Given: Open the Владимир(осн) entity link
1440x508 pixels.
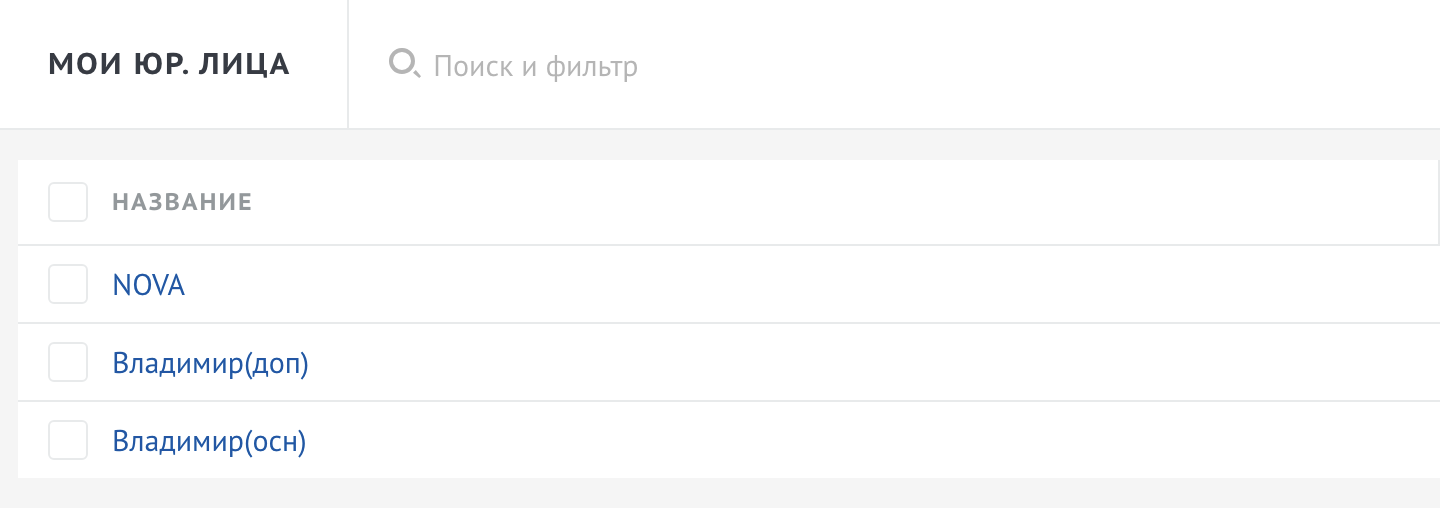Looking at the screenshot, I should [208, 441].
